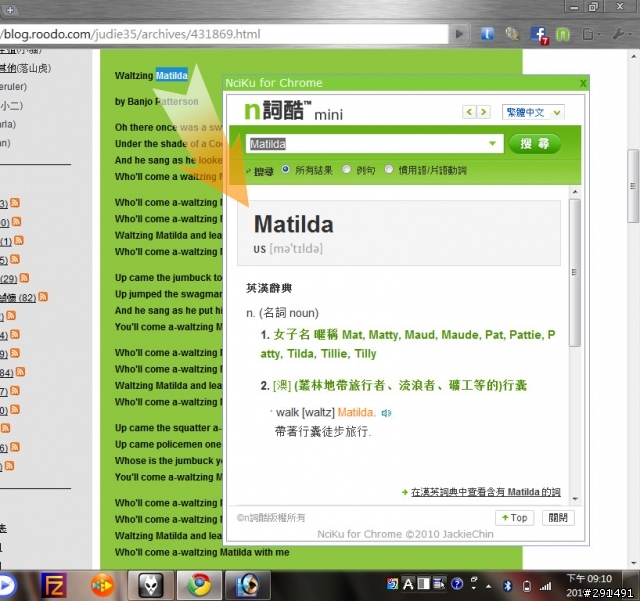Click the RSS icon beside 84)
The image size is (640, 601).
(20, 372)
